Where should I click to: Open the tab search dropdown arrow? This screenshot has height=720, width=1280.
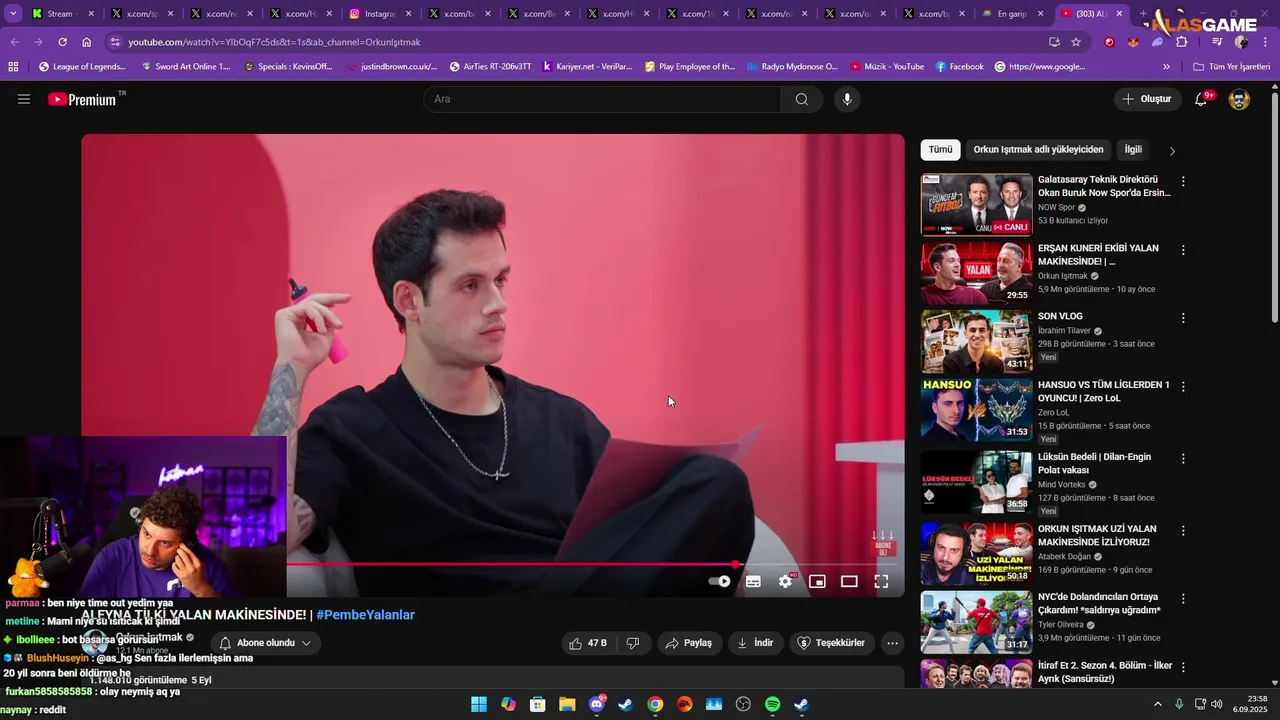13,14
